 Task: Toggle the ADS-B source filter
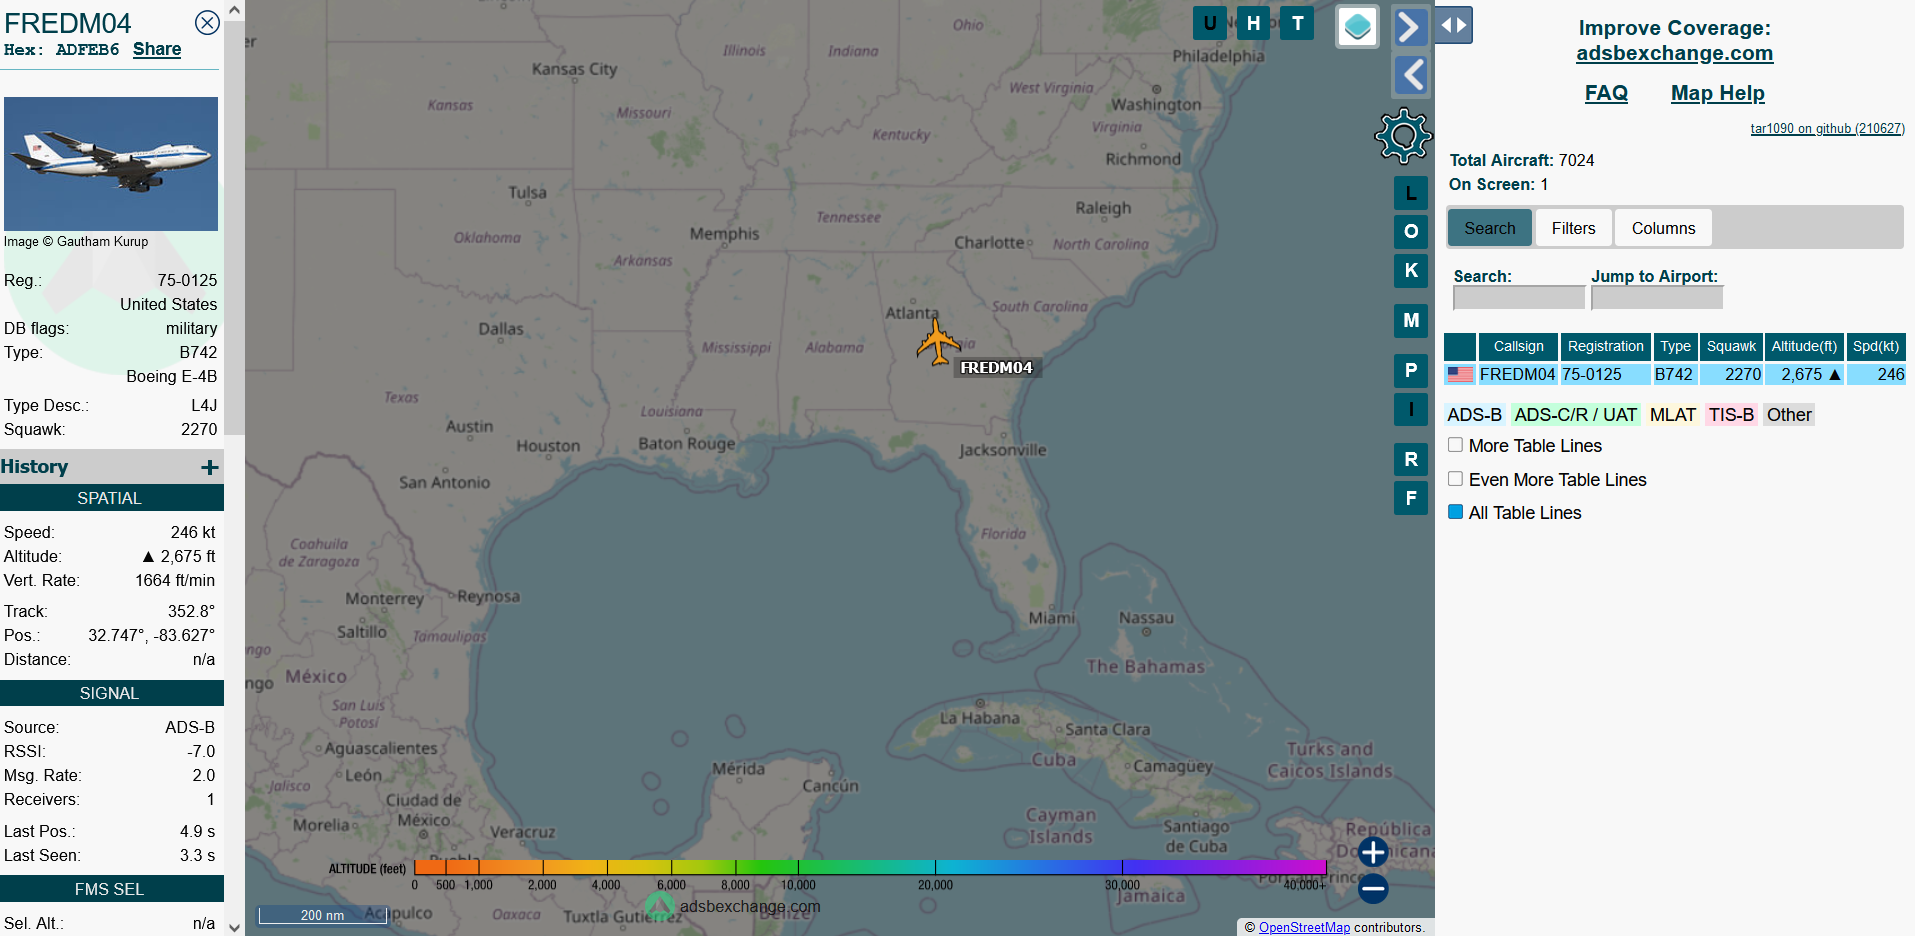pos(1474,415)
